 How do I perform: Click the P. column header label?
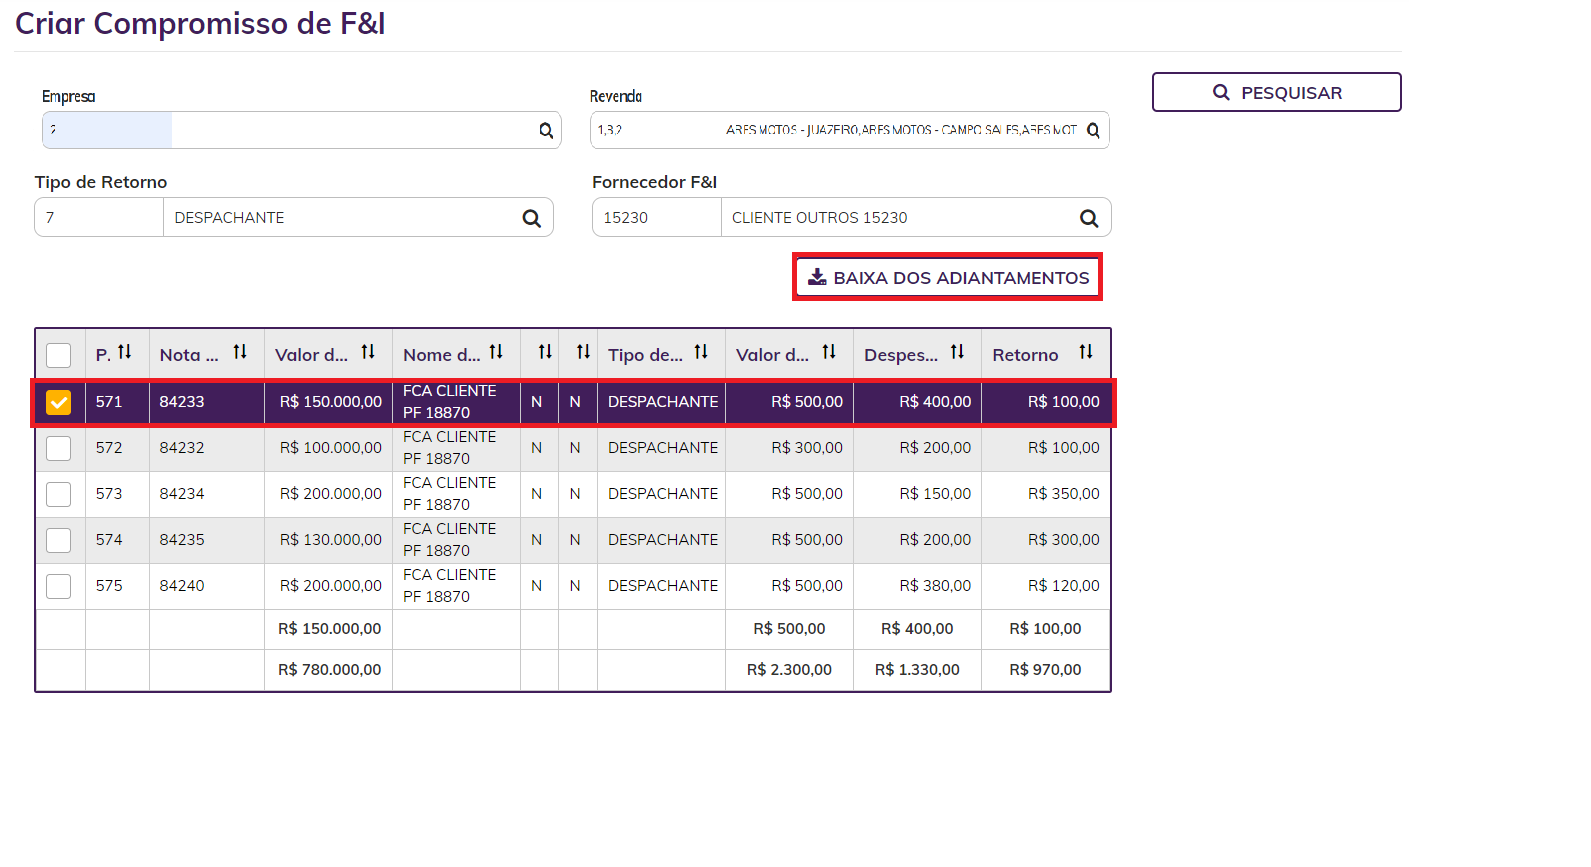click(103, 355)
